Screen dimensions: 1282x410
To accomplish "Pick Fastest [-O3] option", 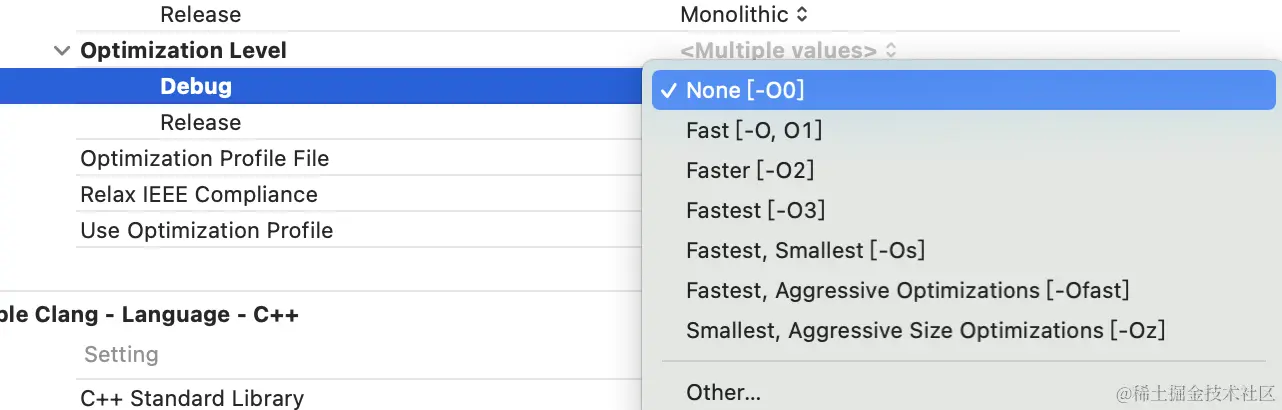I will 755,210.
